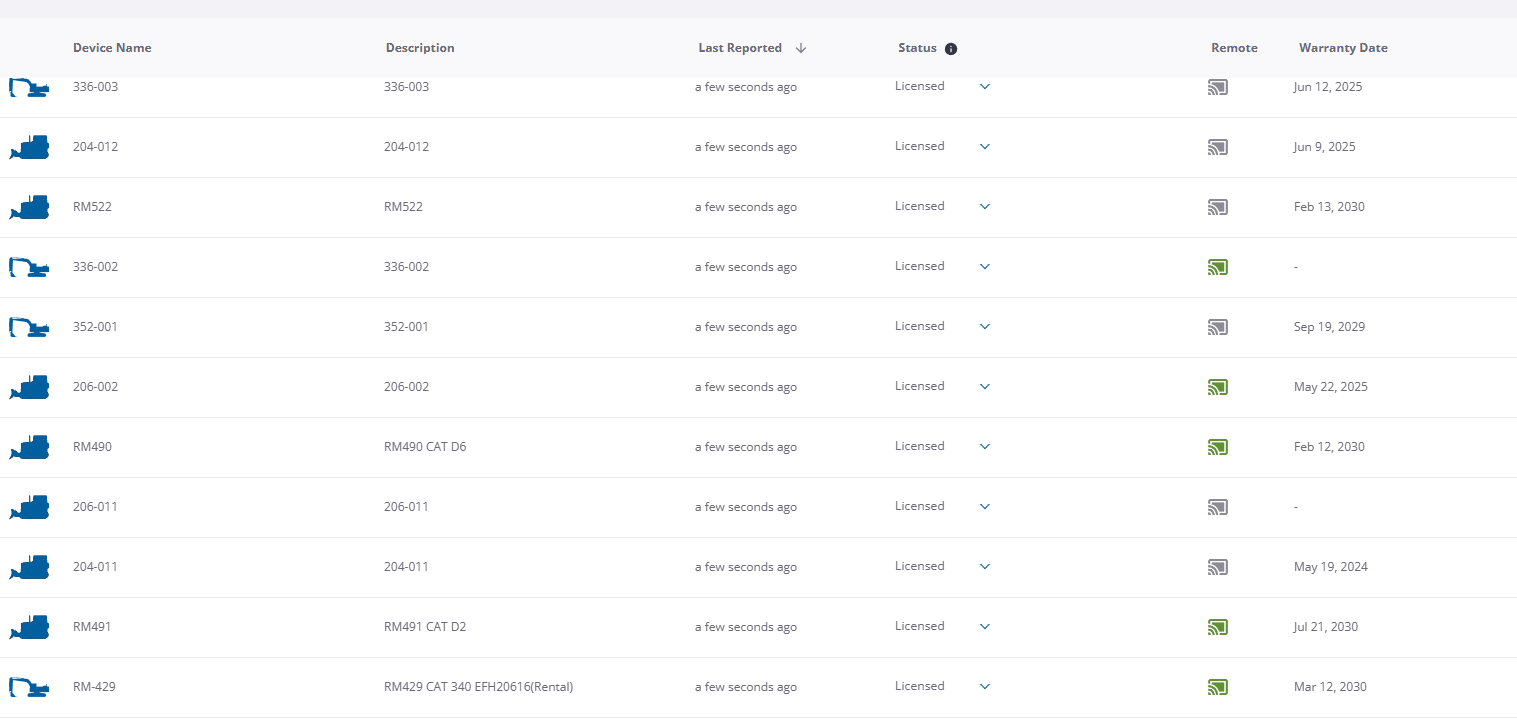Expand the status chevron for 336-003
The height and width of the screenshot is (724, 1517).
point(985,87)
